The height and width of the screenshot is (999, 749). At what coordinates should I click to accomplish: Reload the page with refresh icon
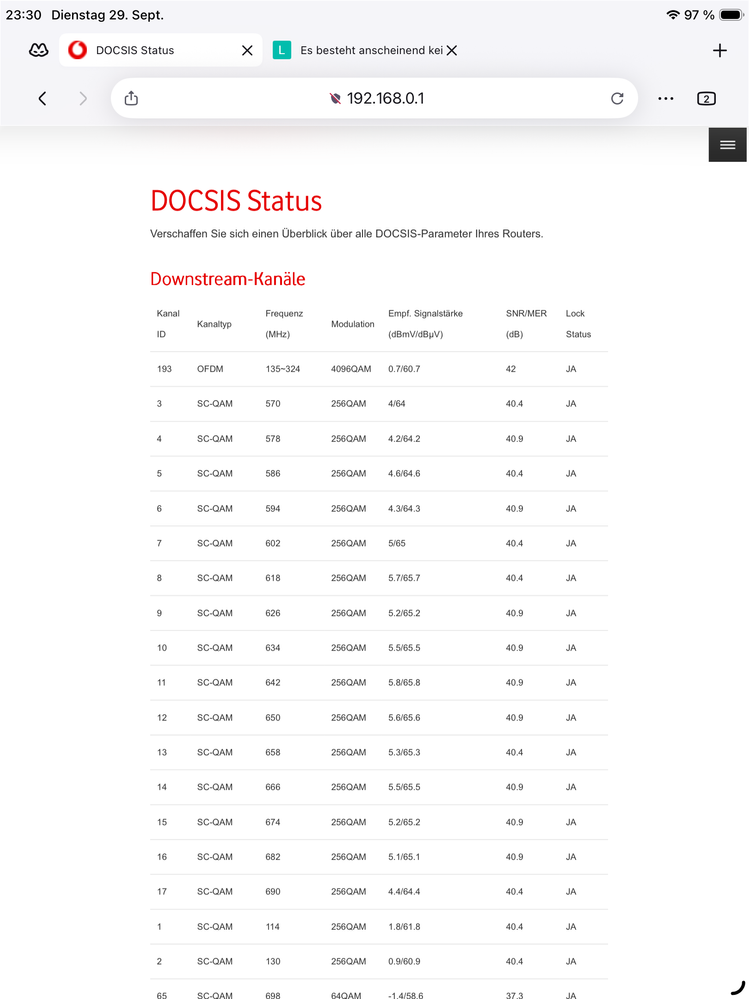tap(617, 98)
